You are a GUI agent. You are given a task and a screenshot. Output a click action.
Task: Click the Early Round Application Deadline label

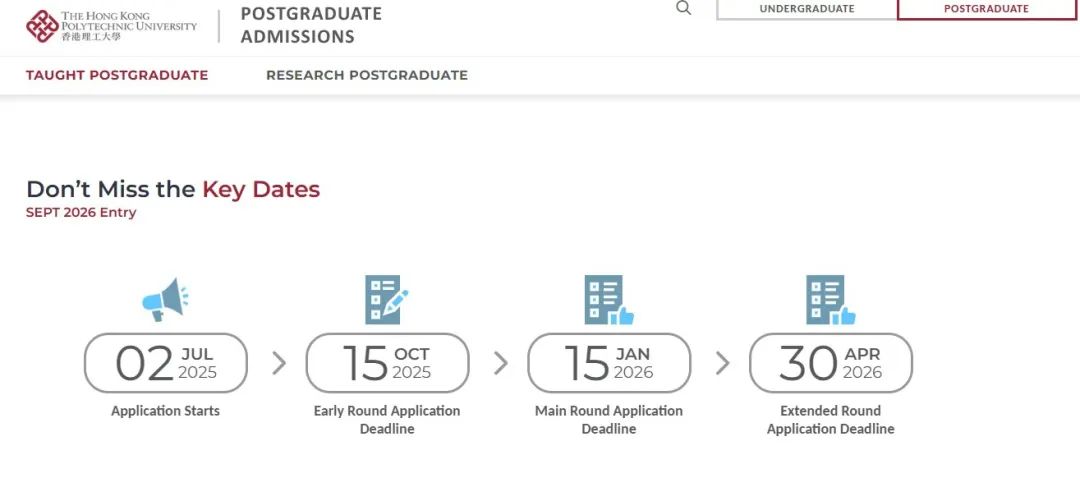tap(387, 419)
